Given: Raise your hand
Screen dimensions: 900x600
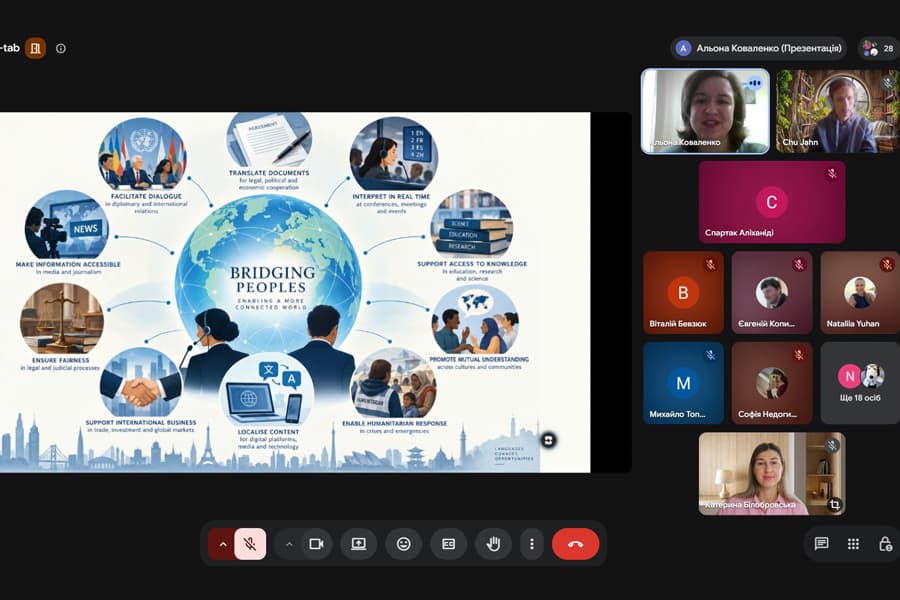Looking at the screenshot, I should pos(493,544).
